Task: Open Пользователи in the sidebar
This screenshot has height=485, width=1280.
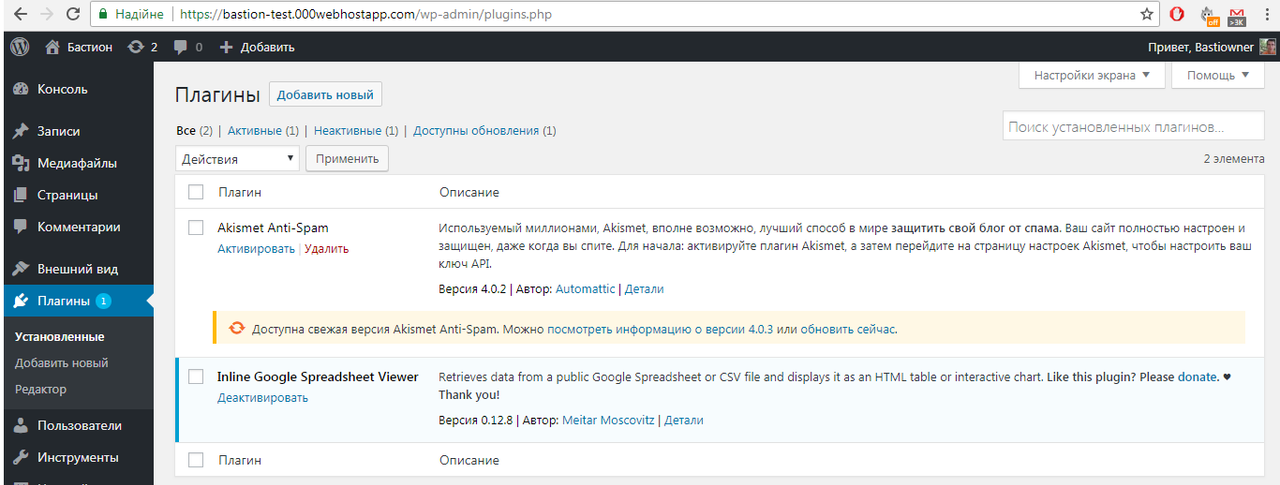Action: (77, 425)
